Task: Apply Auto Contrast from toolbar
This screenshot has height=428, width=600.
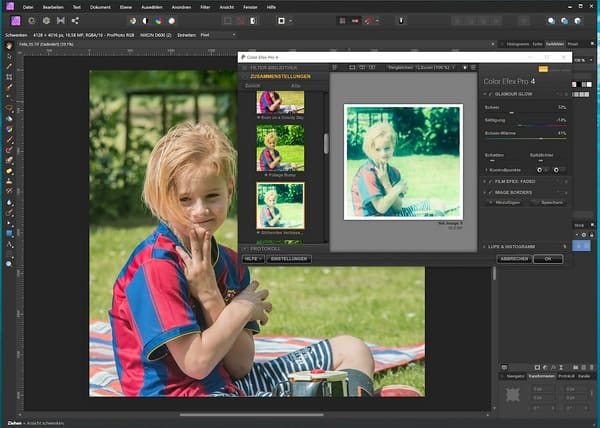Action: (x=145, y=21)
